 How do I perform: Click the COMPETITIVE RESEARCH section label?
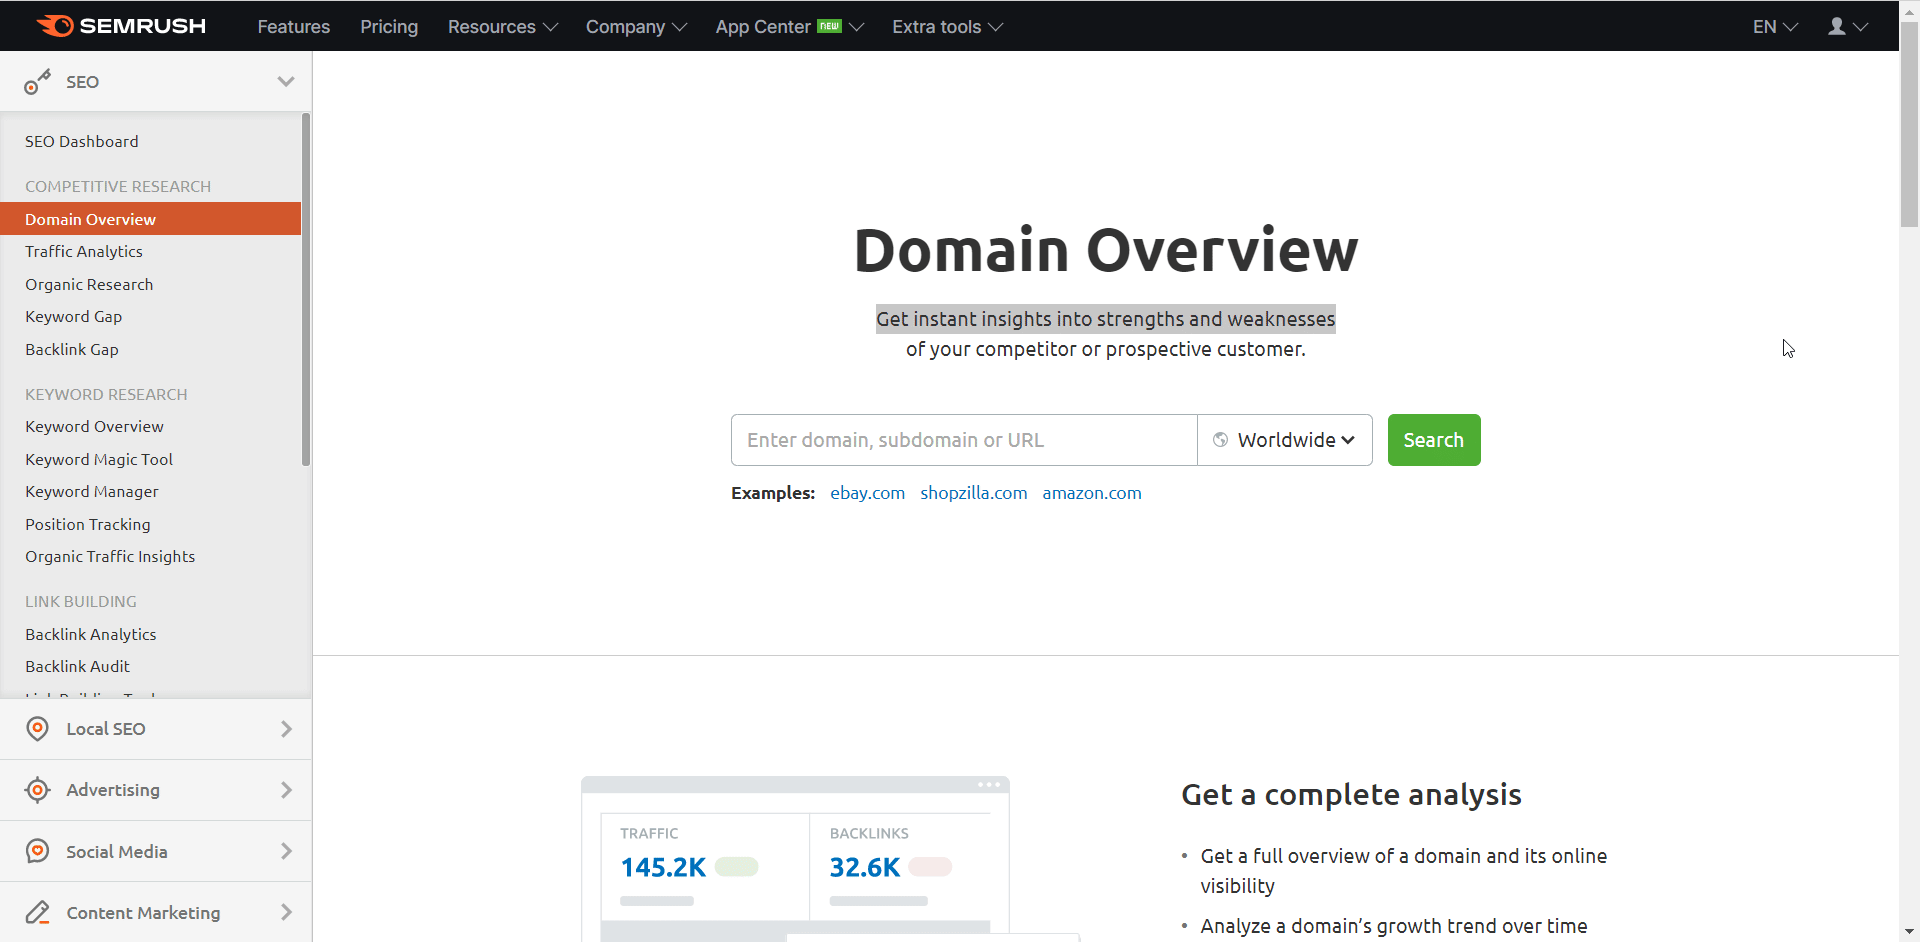(x=118, y=187)
